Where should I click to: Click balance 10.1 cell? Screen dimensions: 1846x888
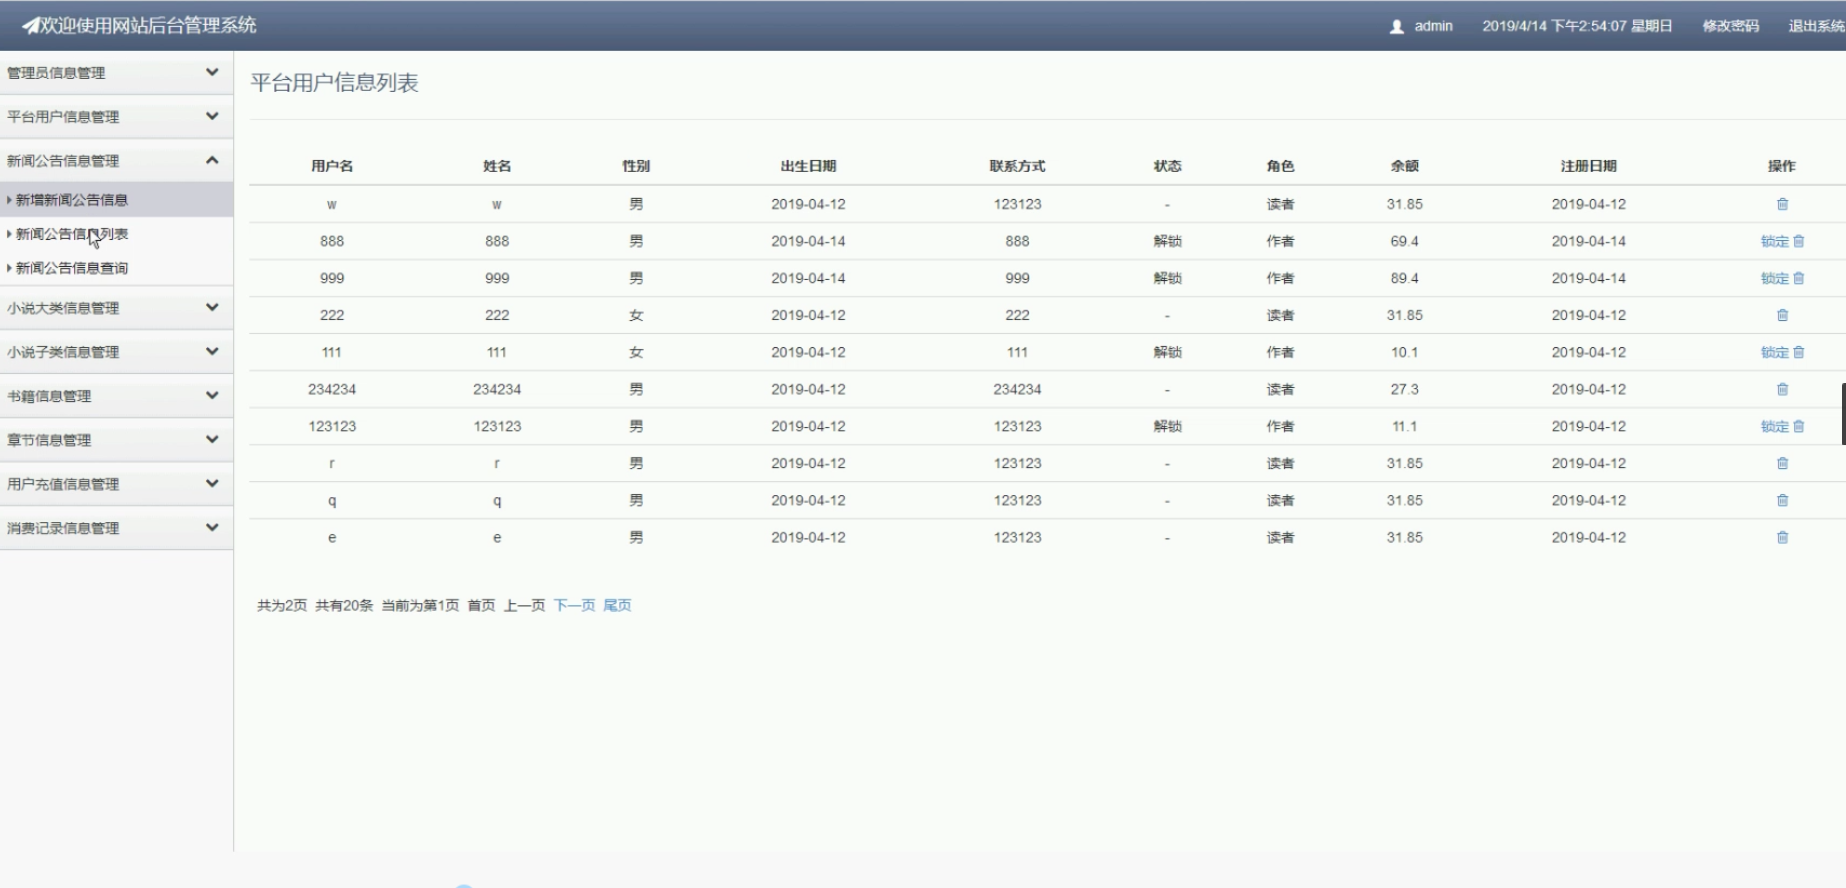click(1404, 352)
